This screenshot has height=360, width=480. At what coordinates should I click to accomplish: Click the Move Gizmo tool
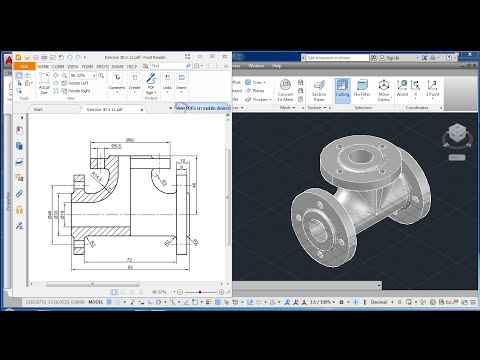pyautogui.click(x=384, y=90)
